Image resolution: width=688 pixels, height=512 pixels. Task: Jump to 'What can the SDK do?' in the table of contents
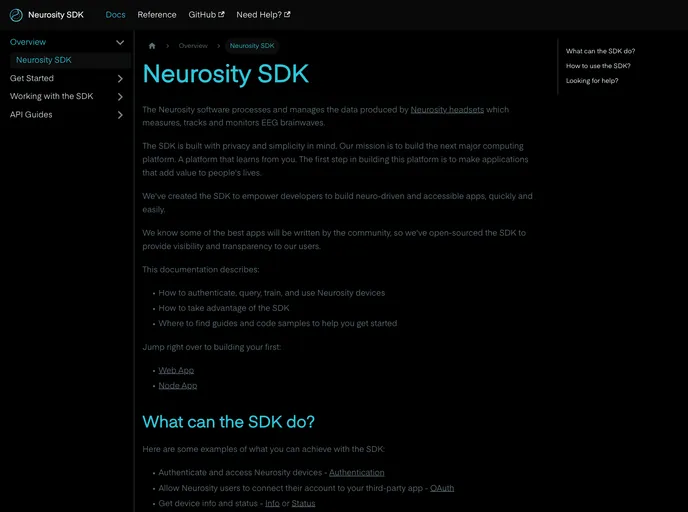click(600, 51)
